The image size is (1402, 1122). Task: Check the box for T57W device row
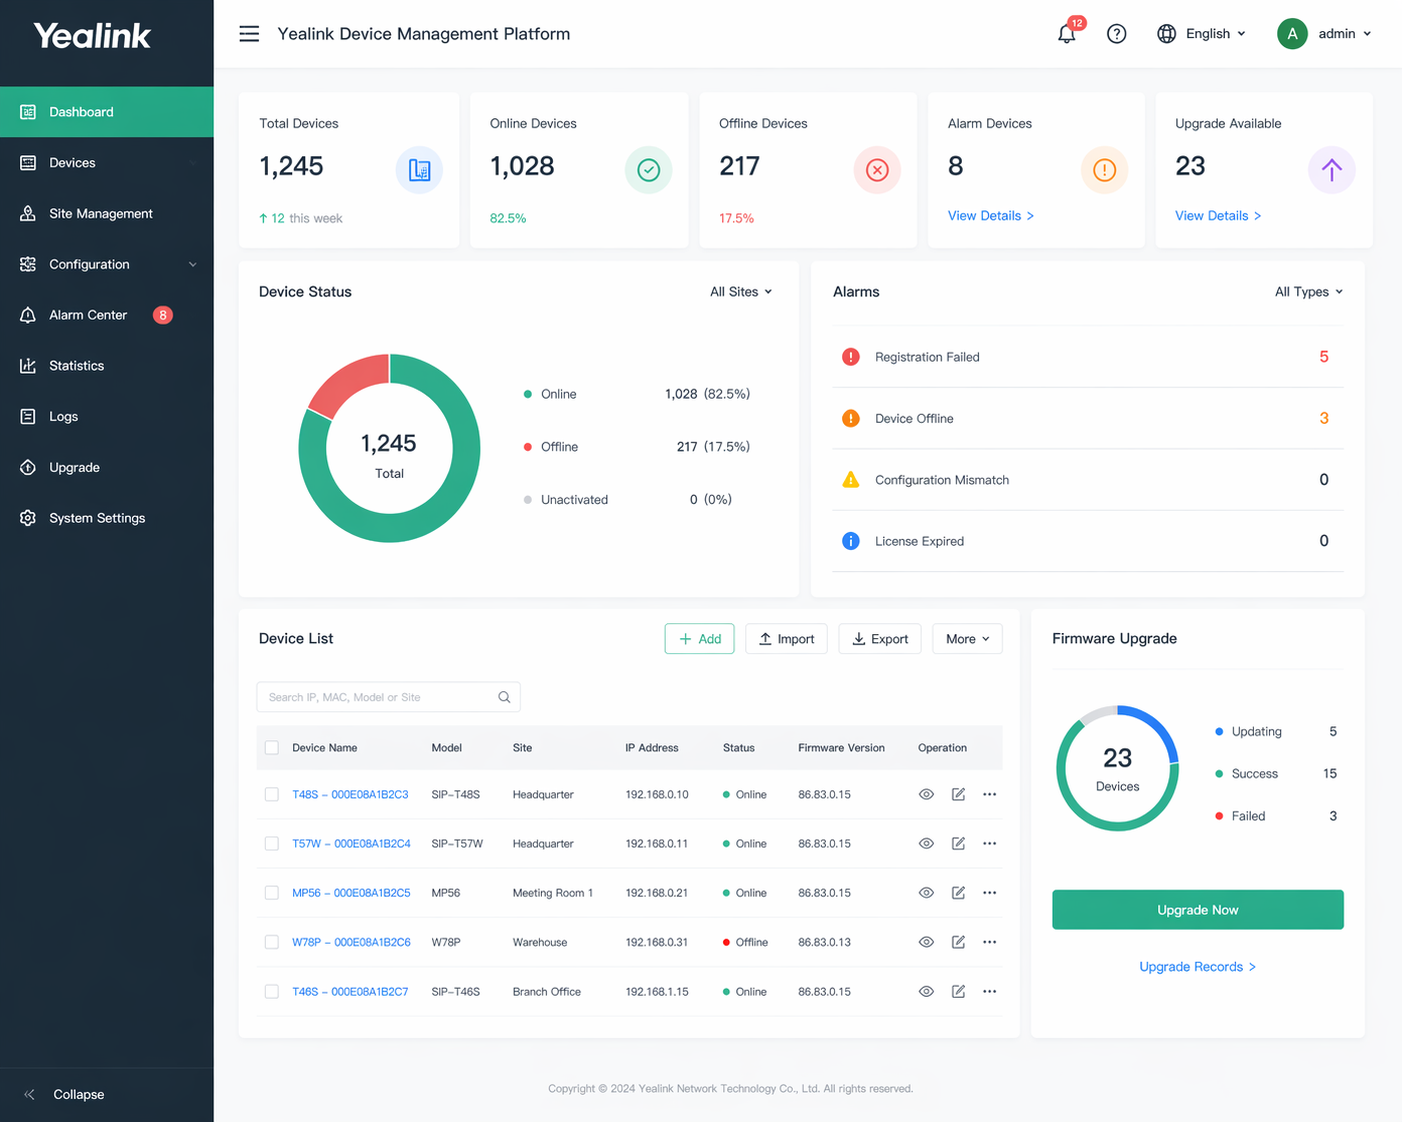click(272, 843)
